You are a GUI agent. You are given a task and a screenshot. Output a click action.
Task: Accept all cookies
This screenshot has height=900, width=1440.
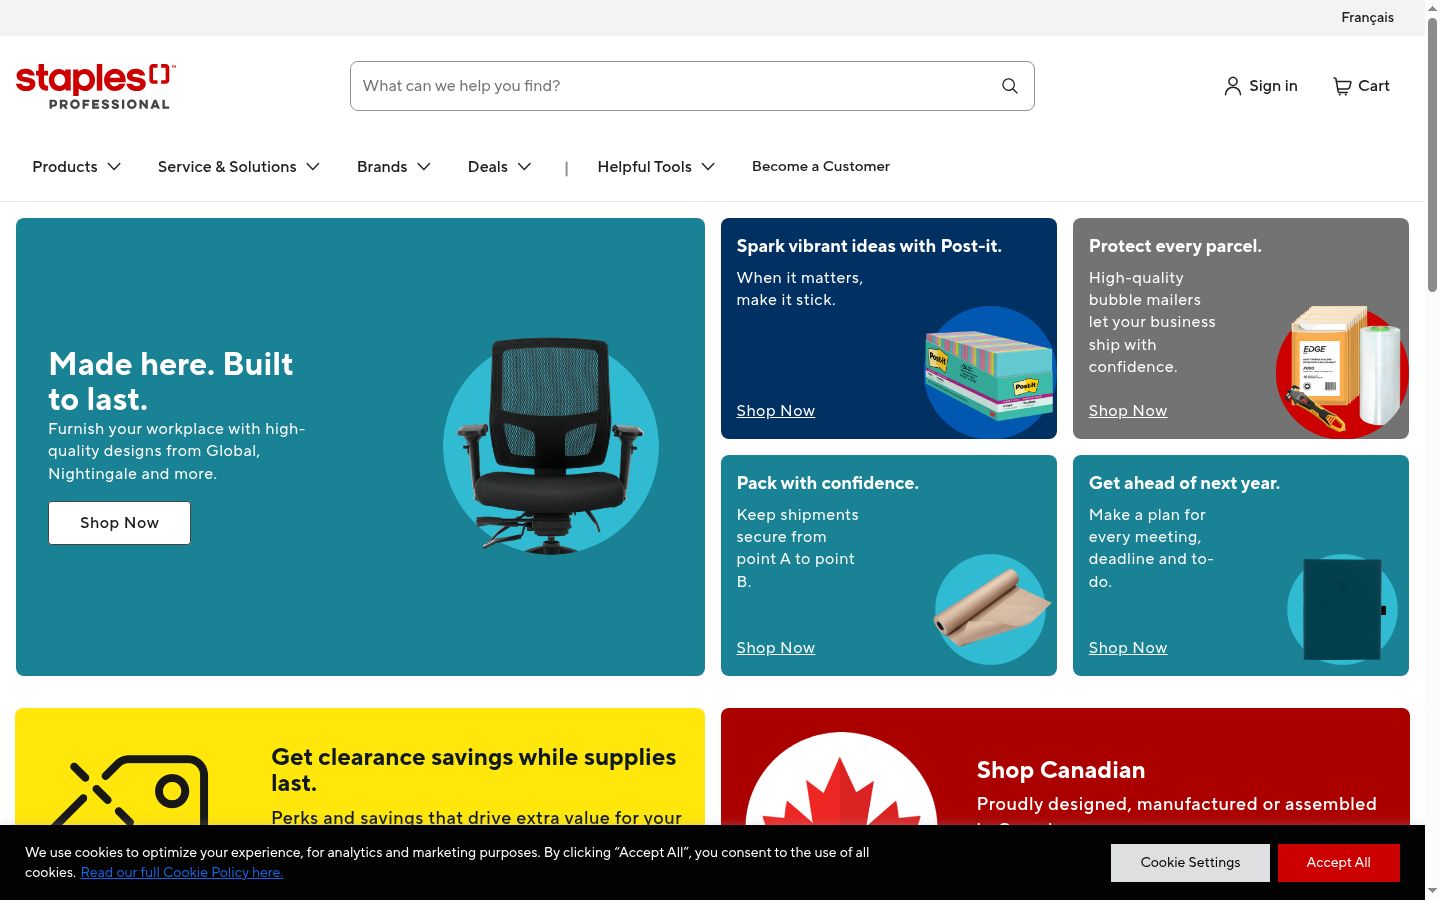[x=1338, y=863]
